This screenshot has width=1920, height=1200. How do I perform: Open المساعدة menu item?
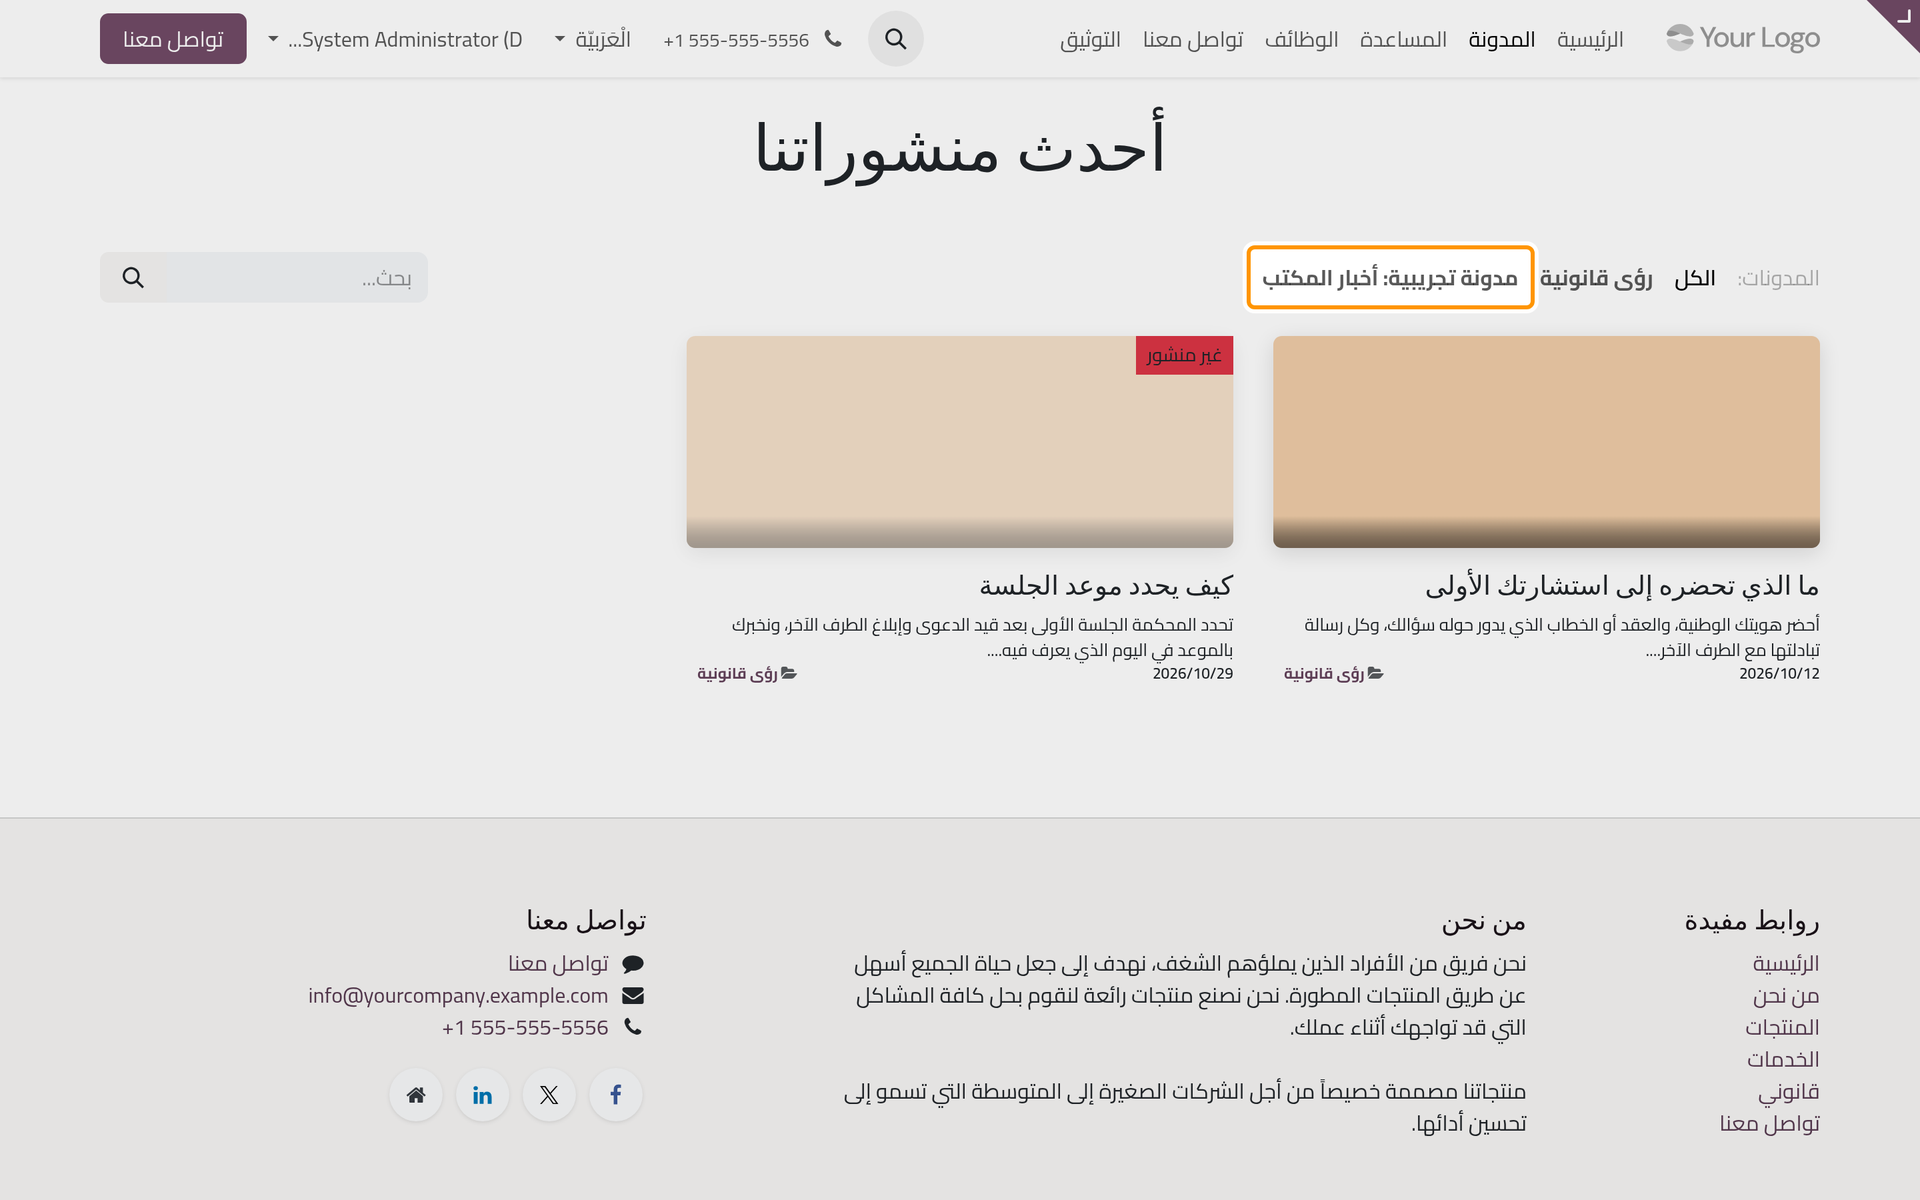1403,39
